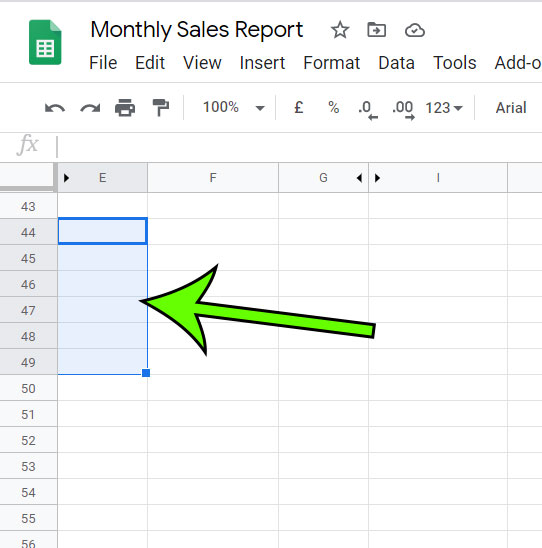
Task: Click into the formula bar
Action: coord(299,146)
